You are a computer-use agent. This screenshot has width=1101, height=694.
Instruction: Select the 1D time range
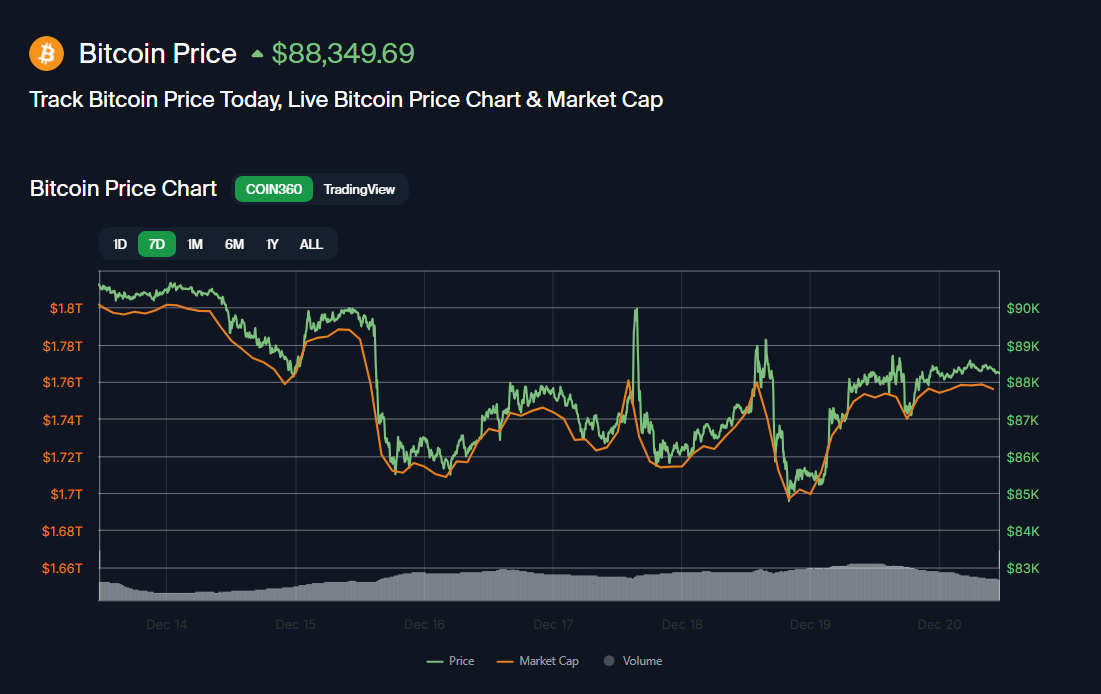point(120,243)
